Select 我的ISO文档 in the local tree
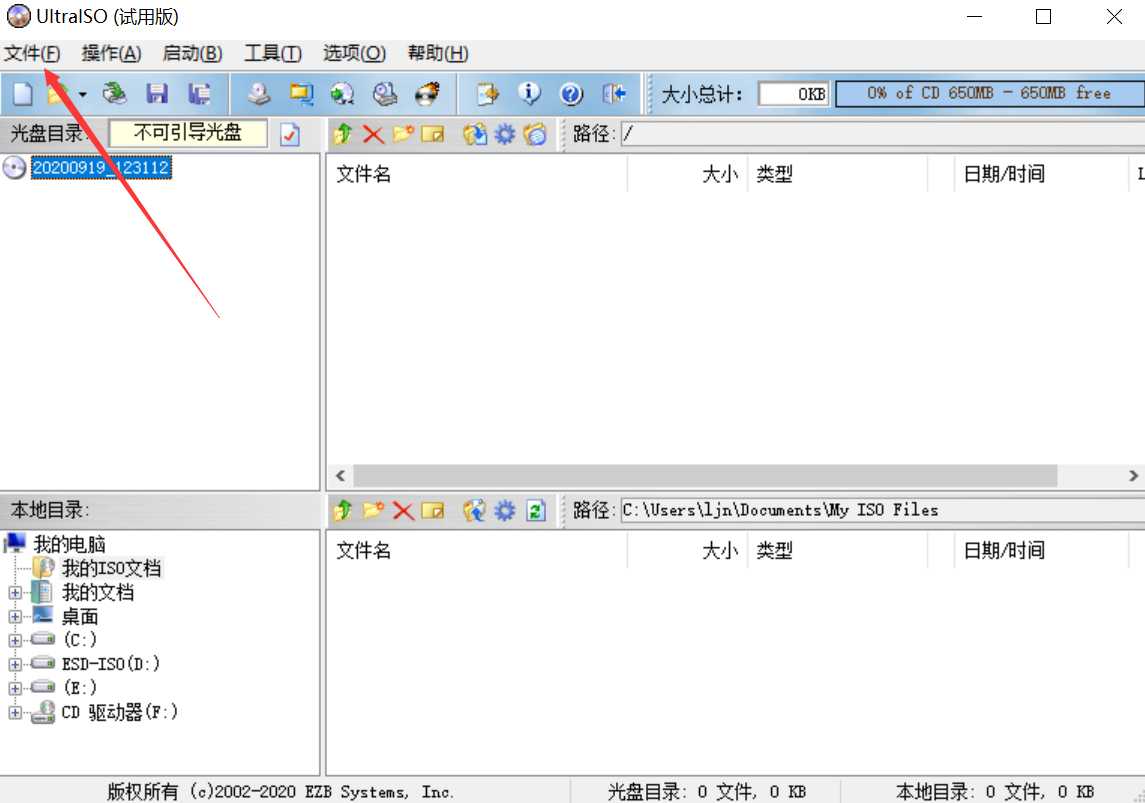This screenshot has height=803, width=1145. [x=111, y=568]
